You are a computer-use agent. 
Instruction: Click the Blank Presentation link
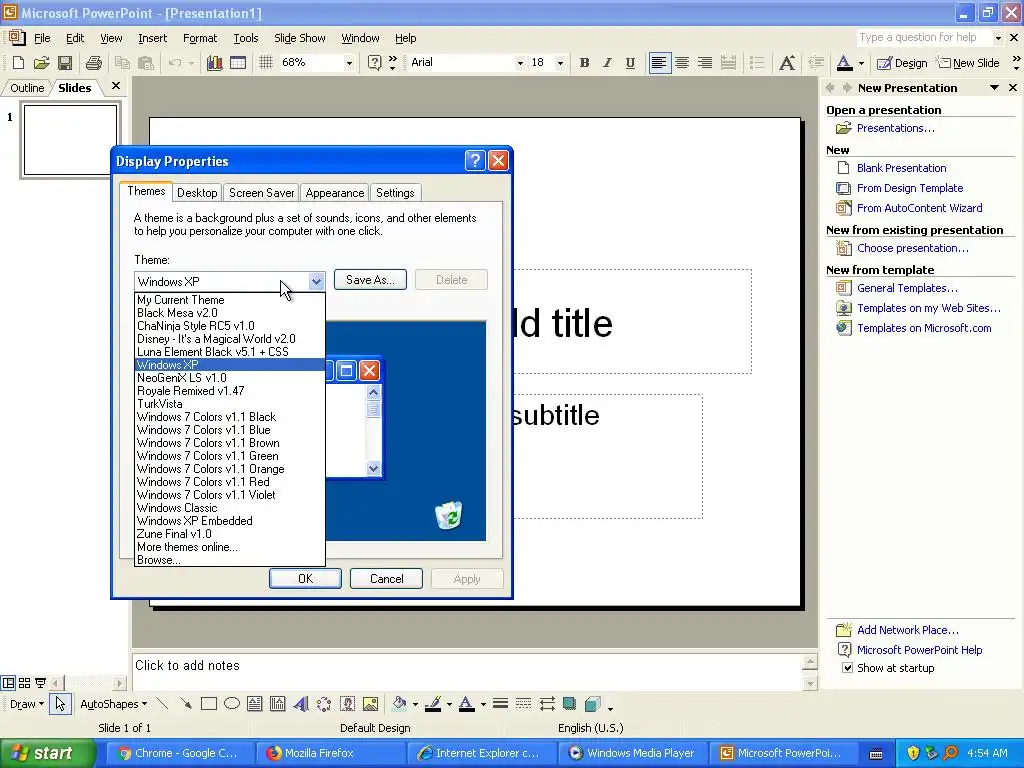tap(901, 168)
